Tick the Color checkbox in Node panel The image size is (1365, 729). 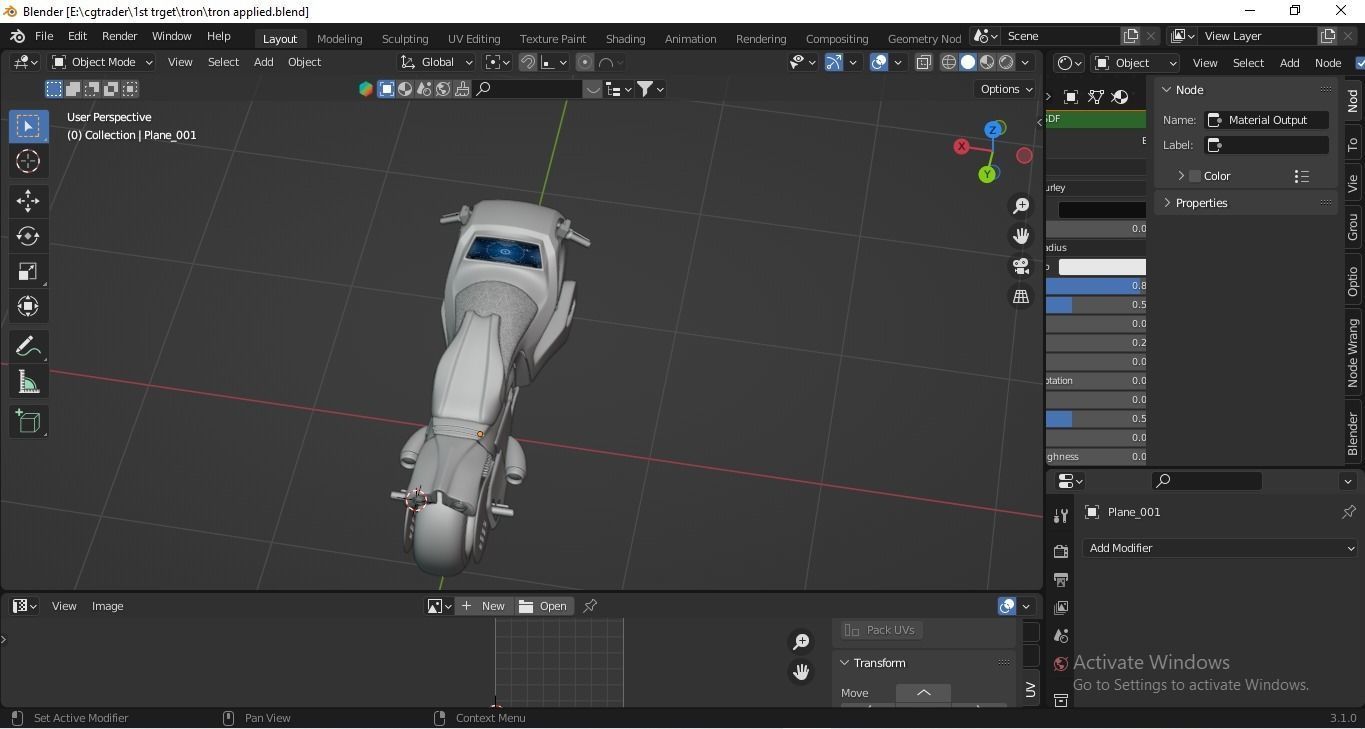1194,176
